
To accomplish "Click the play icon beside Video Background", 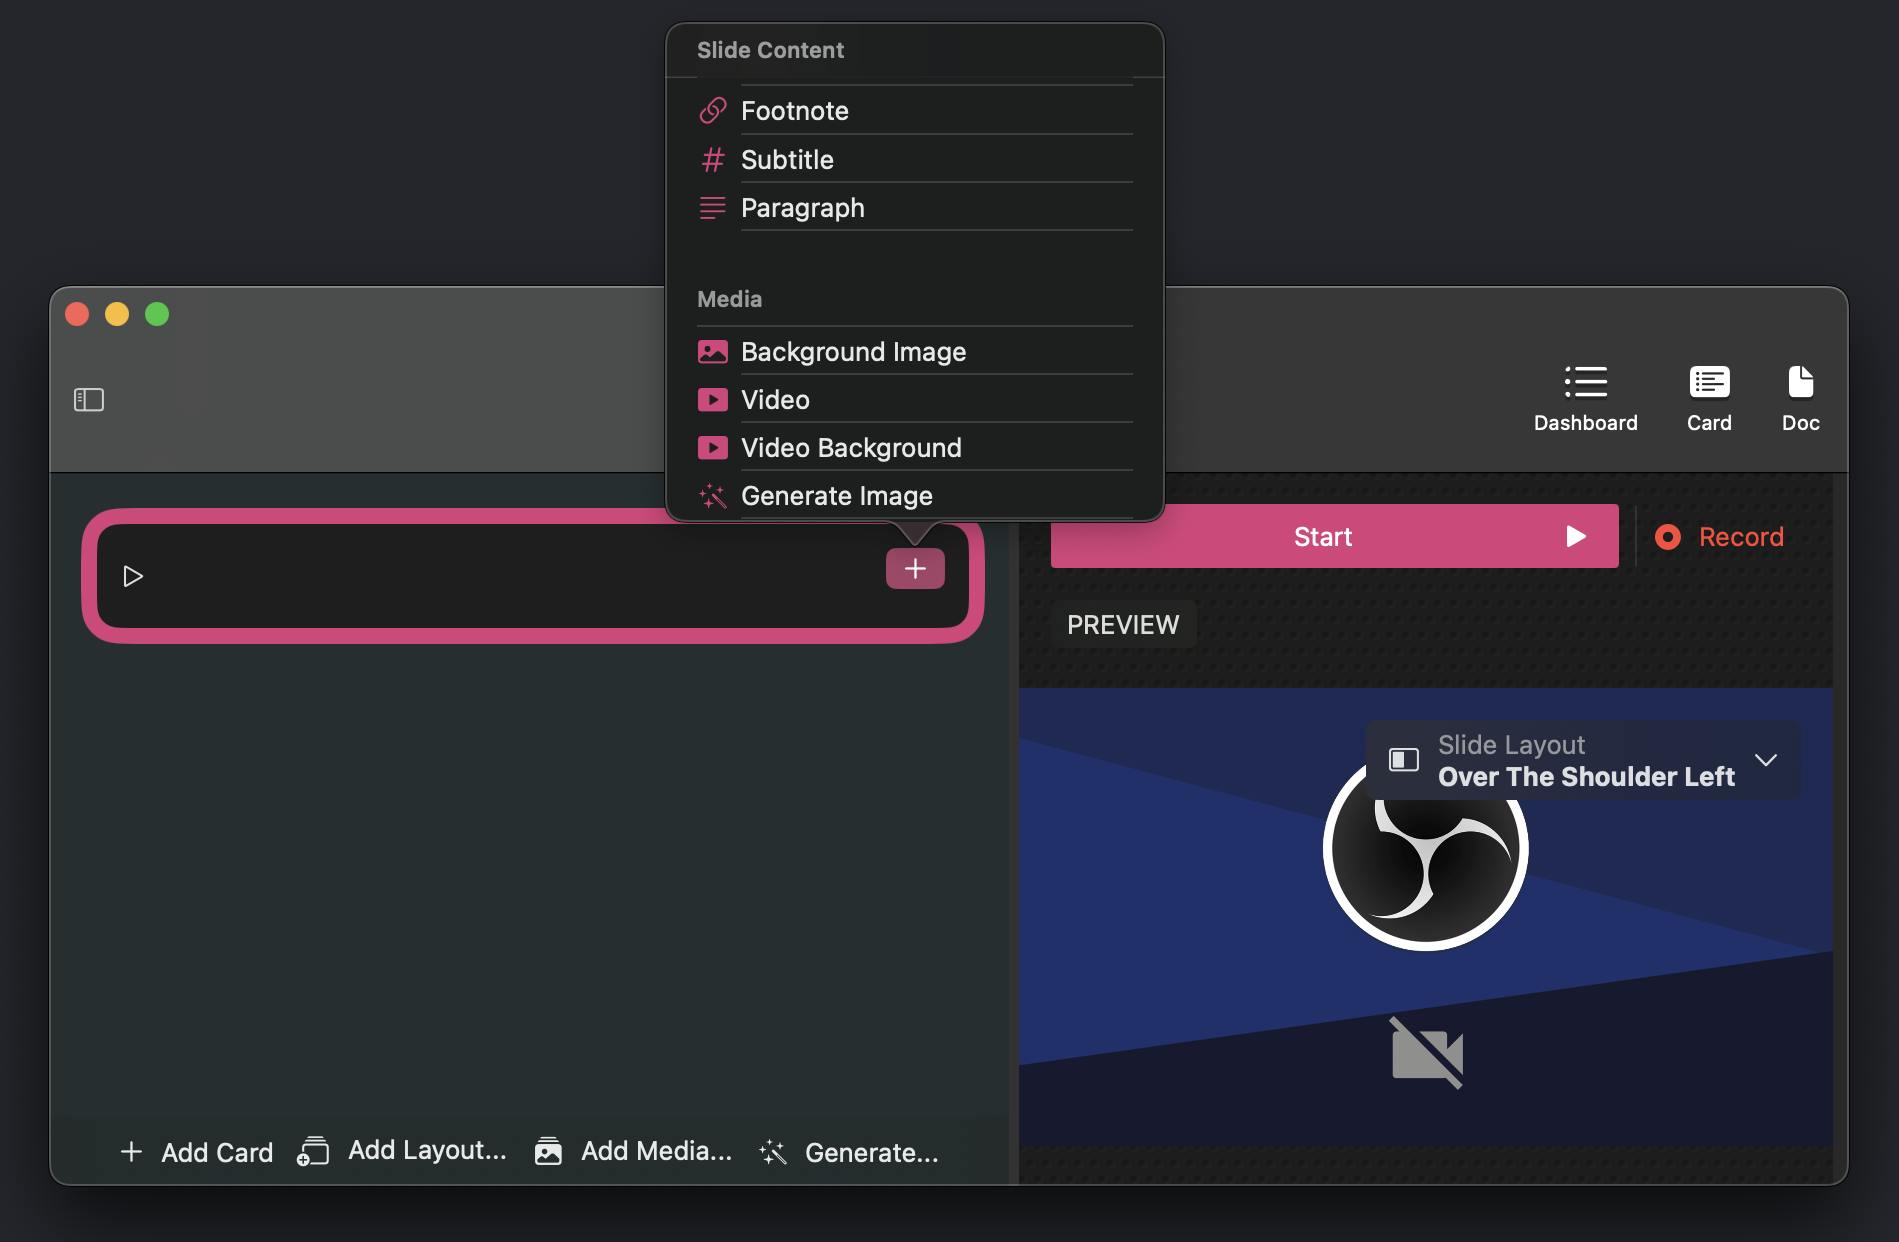I will pos(712,447).
